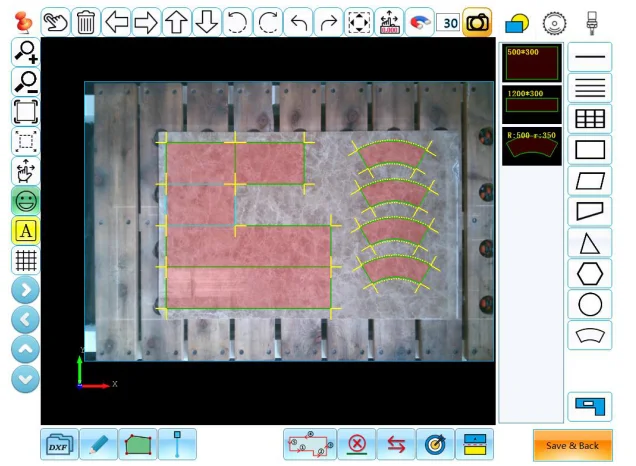Toggle the text label 'A' button

(25, 231)
